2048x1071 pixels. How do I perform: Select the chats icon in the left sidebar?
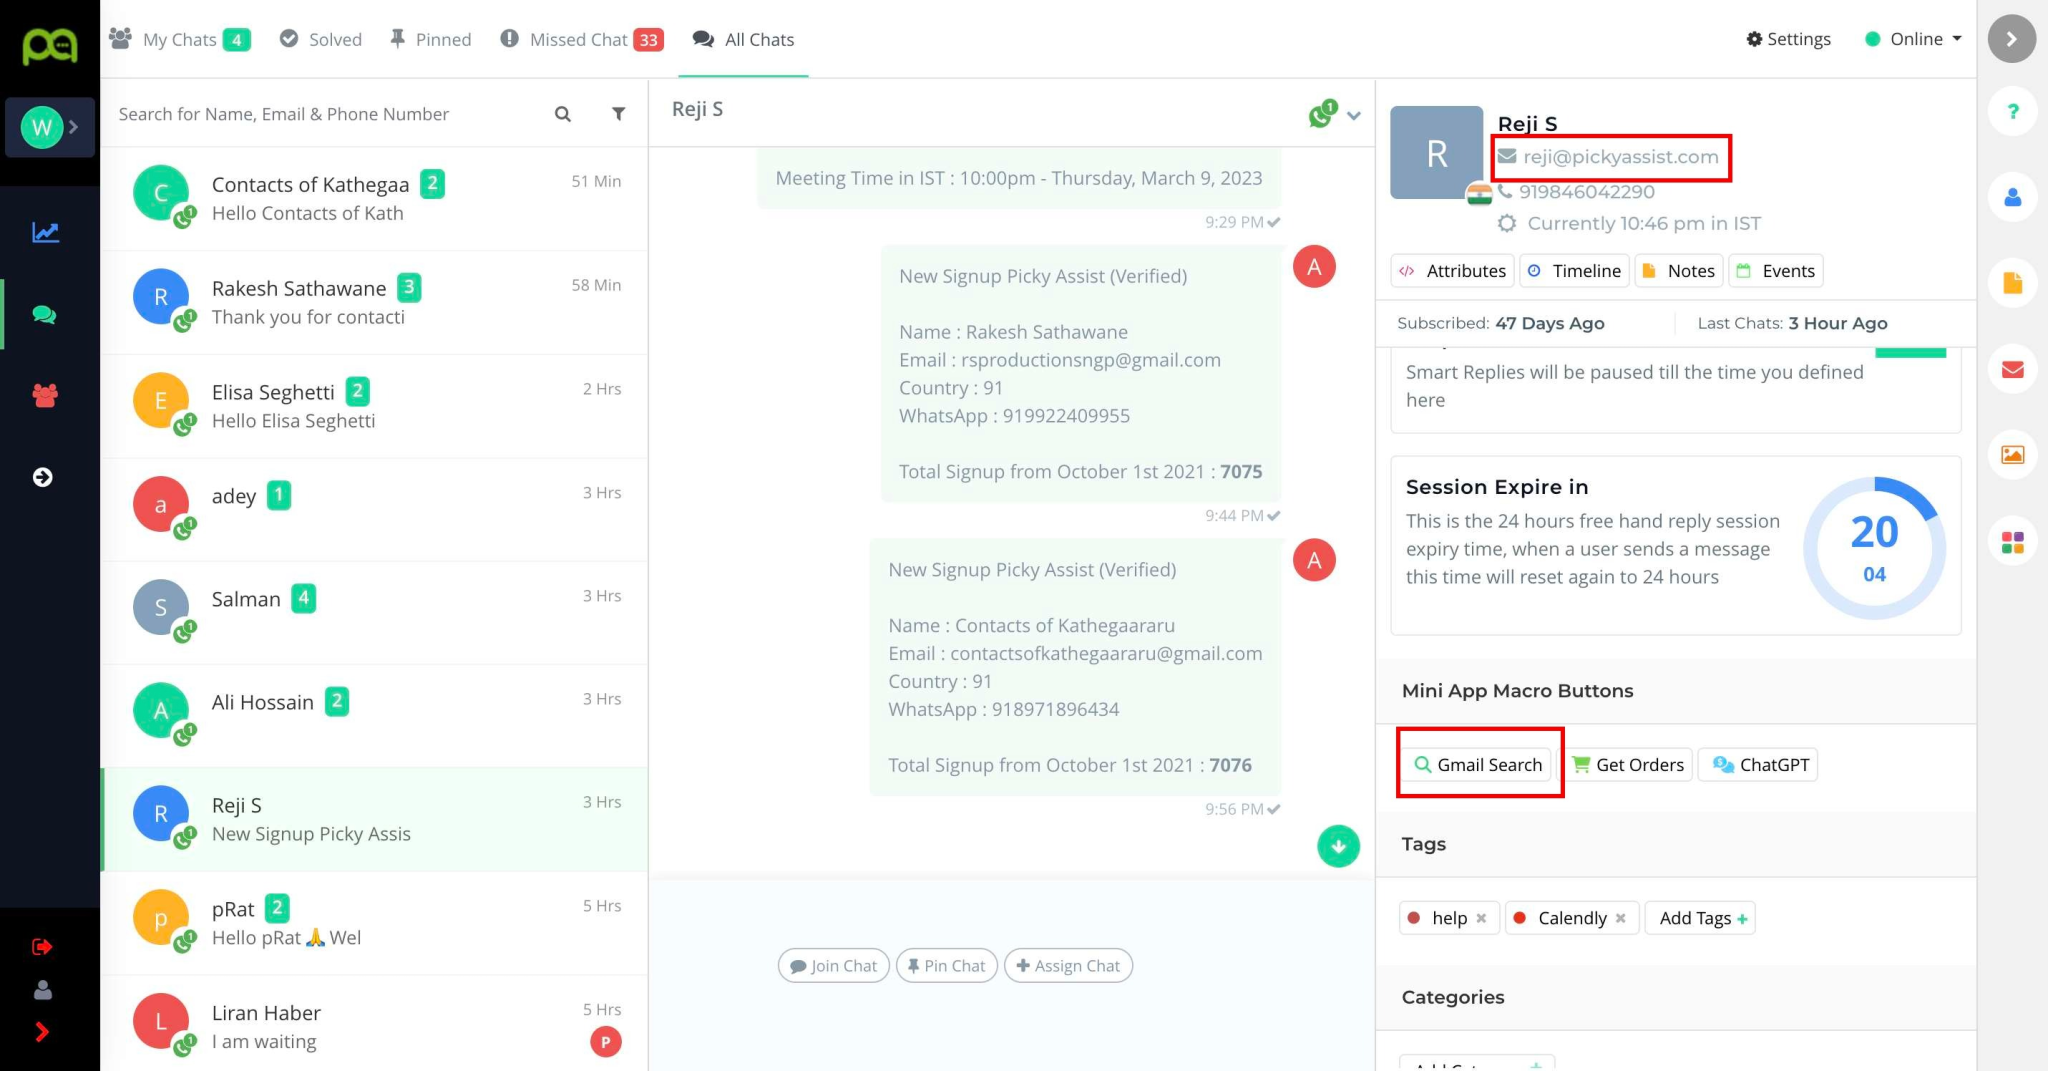(x=46, y=315)
